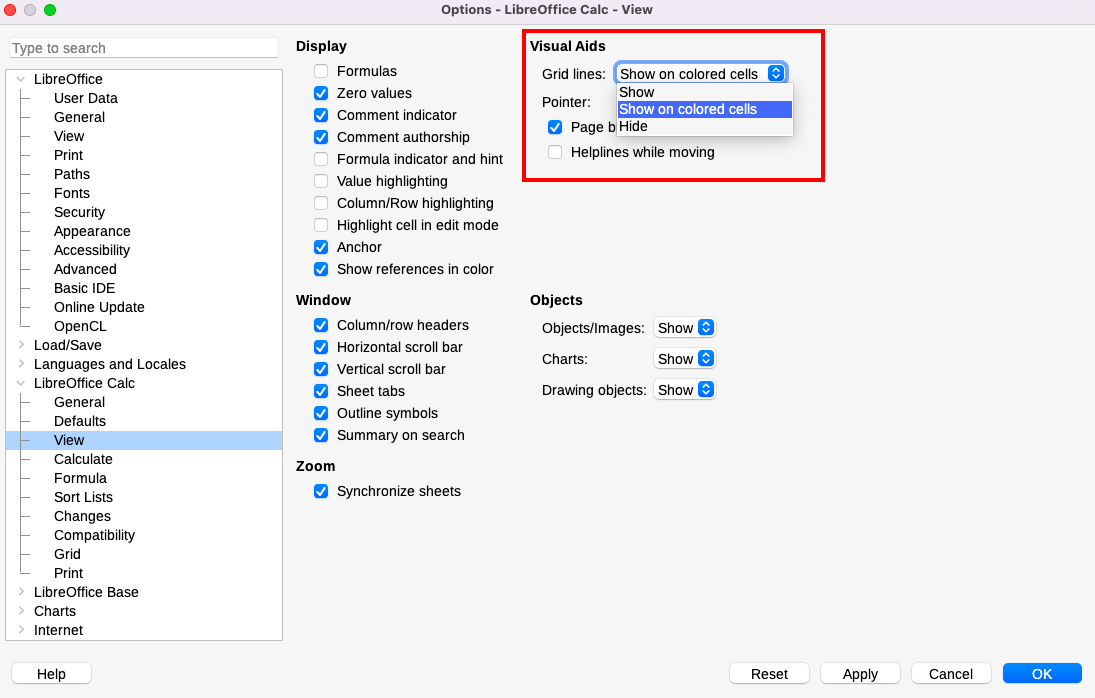Toggle Outline symbols checkbox
The image size is (1095, 698).
tap(321, 413)
